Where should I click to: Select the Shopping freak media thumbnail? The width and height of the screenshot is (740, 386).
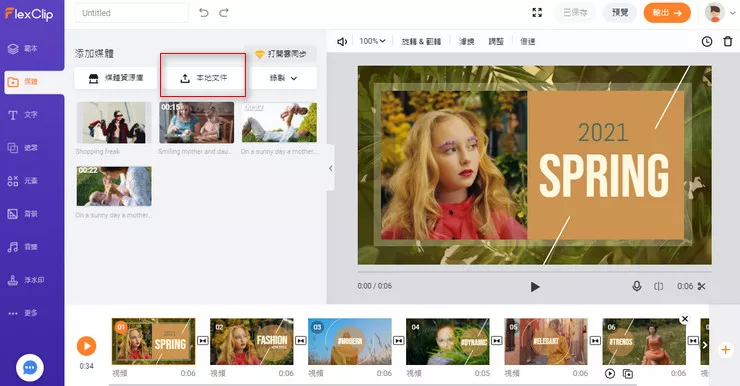(x=114, y=123)
